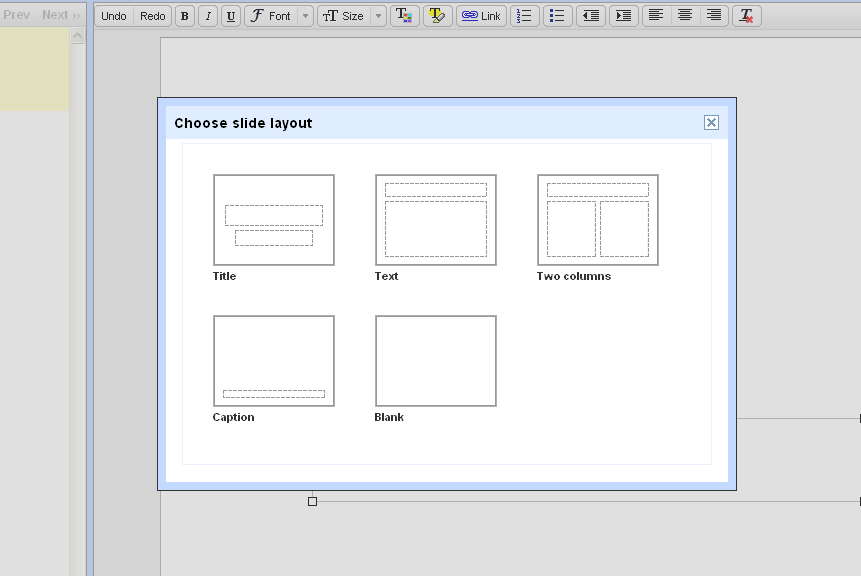The height and width of the screenshot is (576, 861).
Task: Close the Choose slide layout dialog
Action: tap(711, 122)
